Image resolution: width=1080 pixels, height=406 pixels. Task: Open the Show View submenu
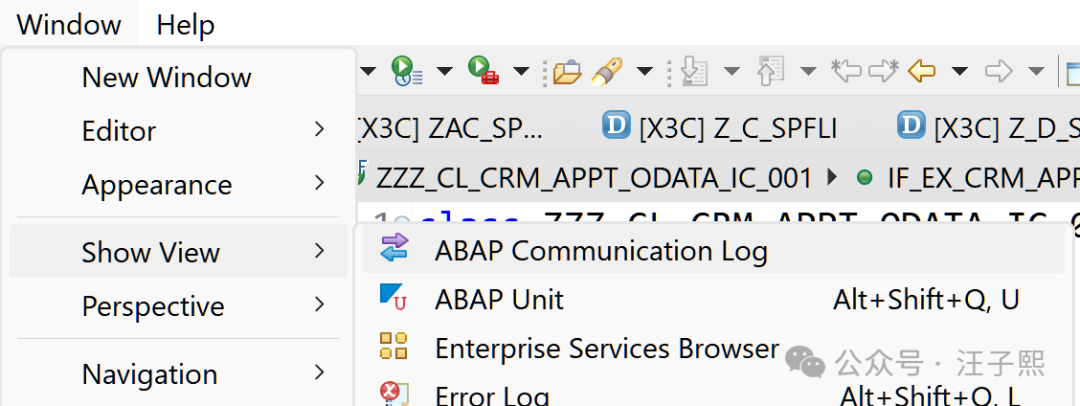click(x=178, y=252)
